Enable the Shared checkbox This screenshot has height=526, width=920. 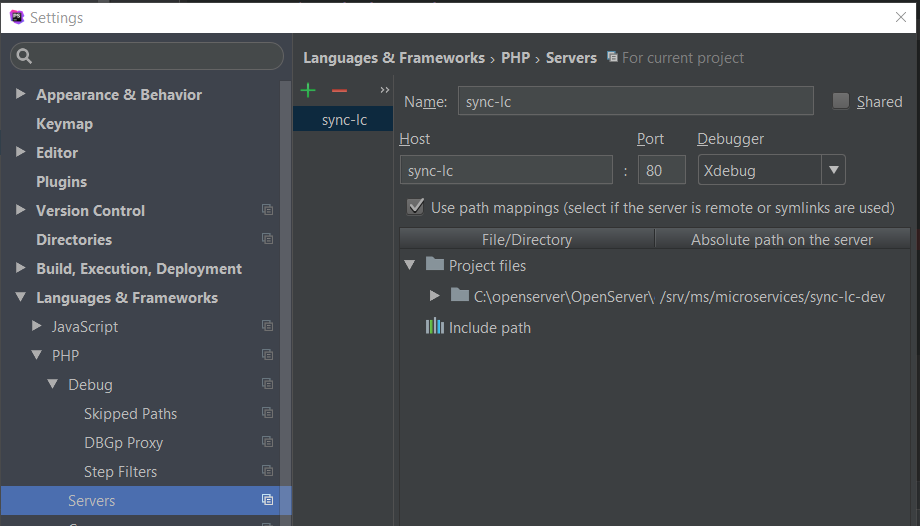841,101
